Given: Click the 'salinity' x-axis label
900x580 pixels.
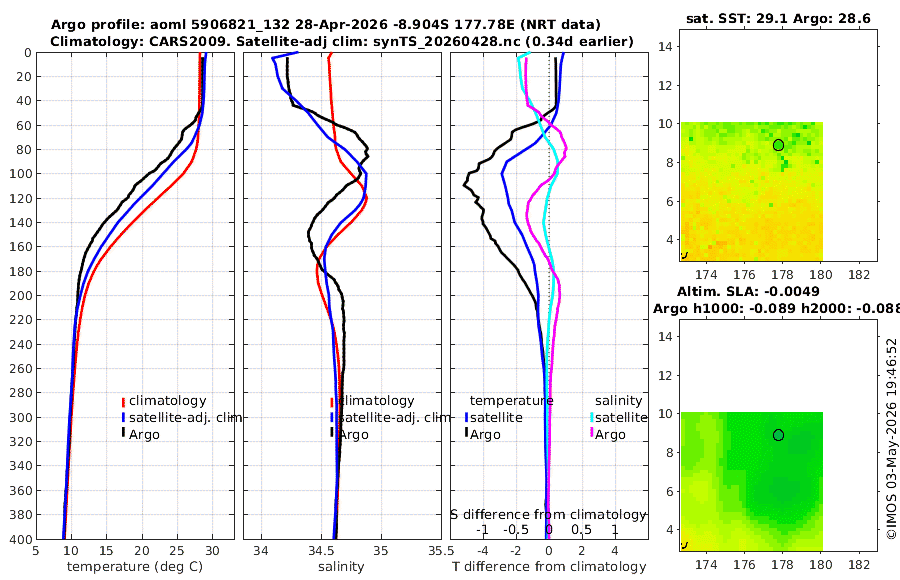Looking at the screenshot, I should point(341,567).
